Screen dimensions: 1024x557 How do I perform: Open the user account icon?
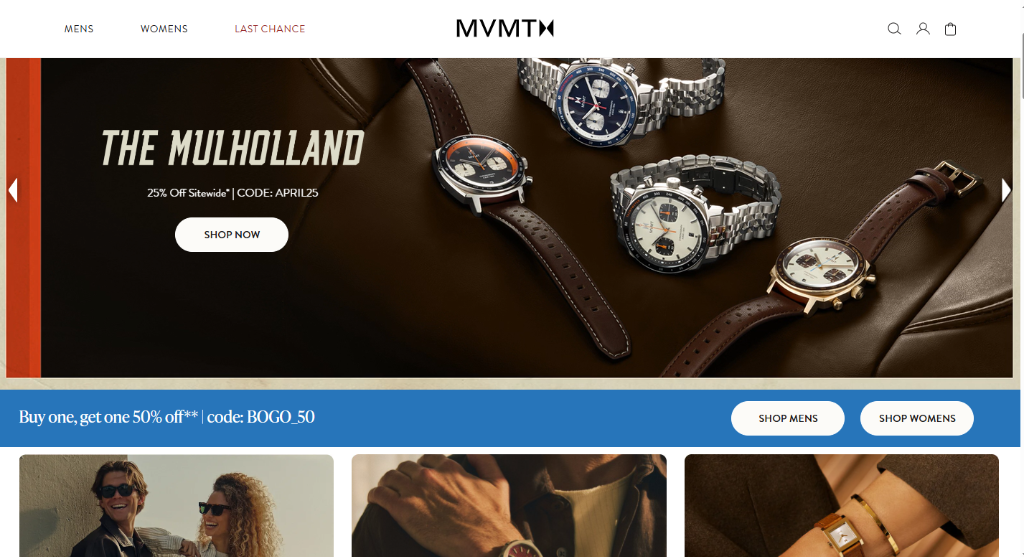pyautogui.click(x=923, y=29)
